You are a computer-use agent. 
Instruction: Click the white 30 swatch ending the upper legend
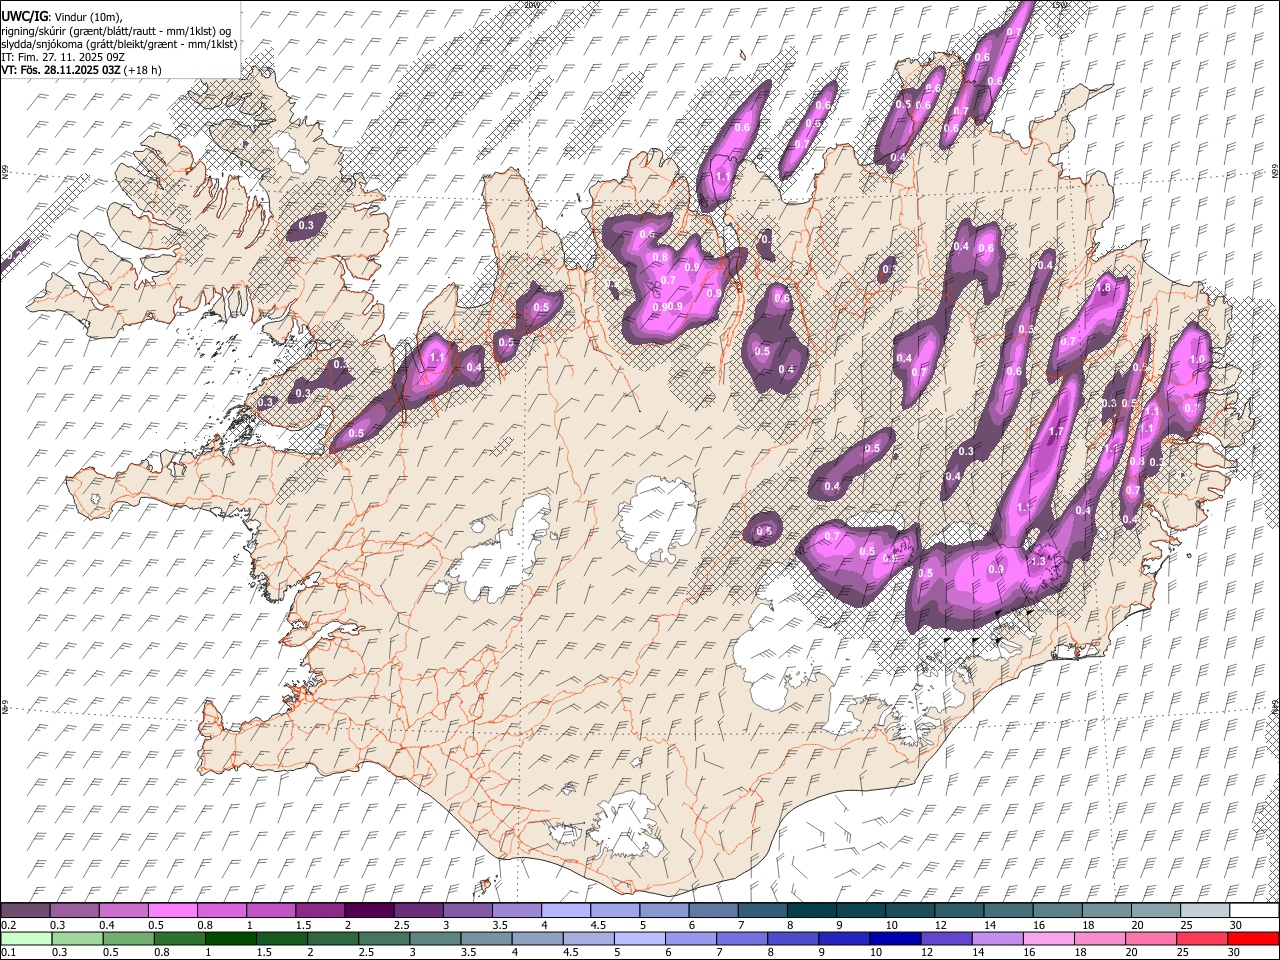[1253, 911]
